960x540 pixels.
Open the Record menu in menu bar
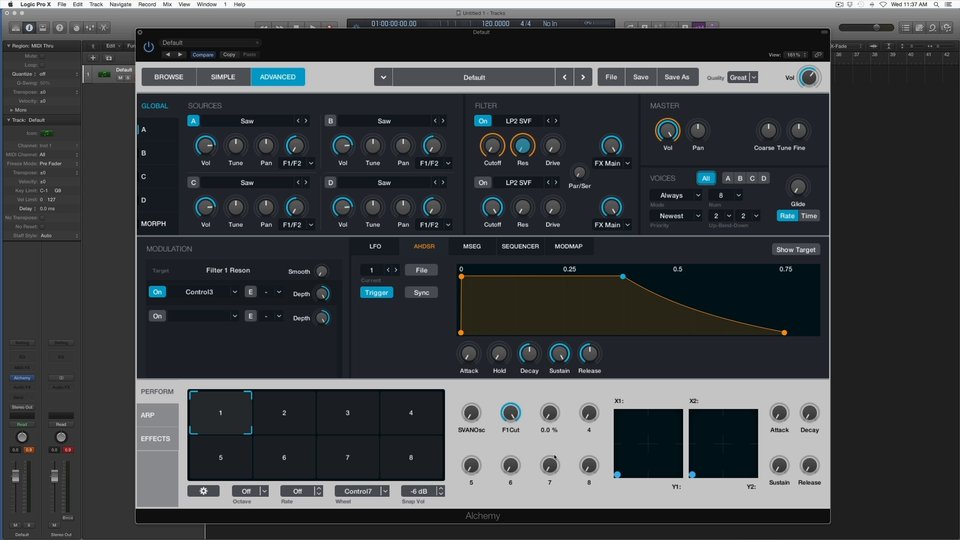[147, 4]
